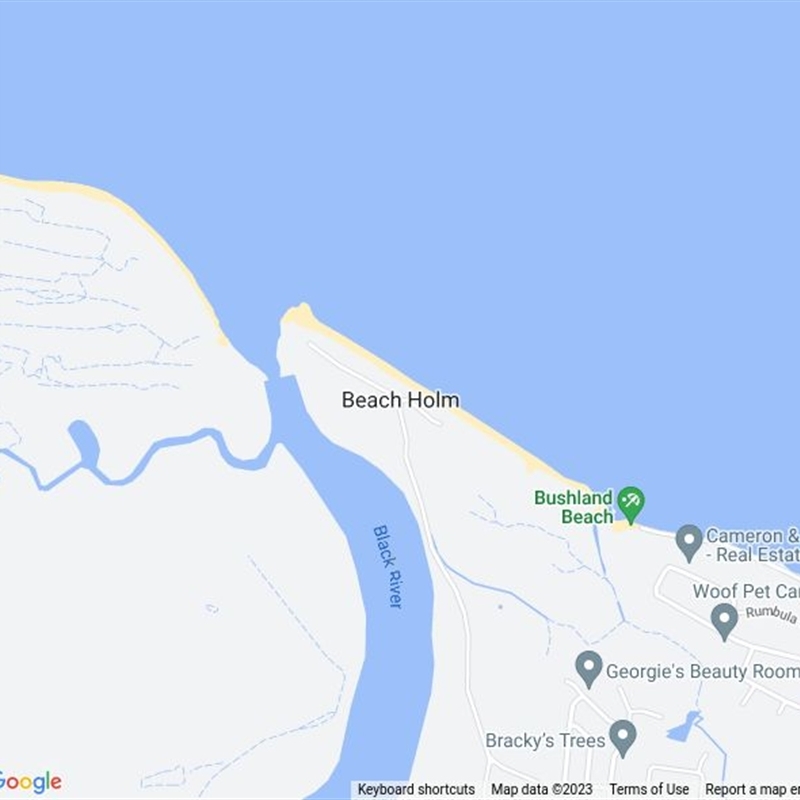The image size is (800, 800).
Task: Click the Georgie's Beauty Room pin marker
Action: point(589,669)
